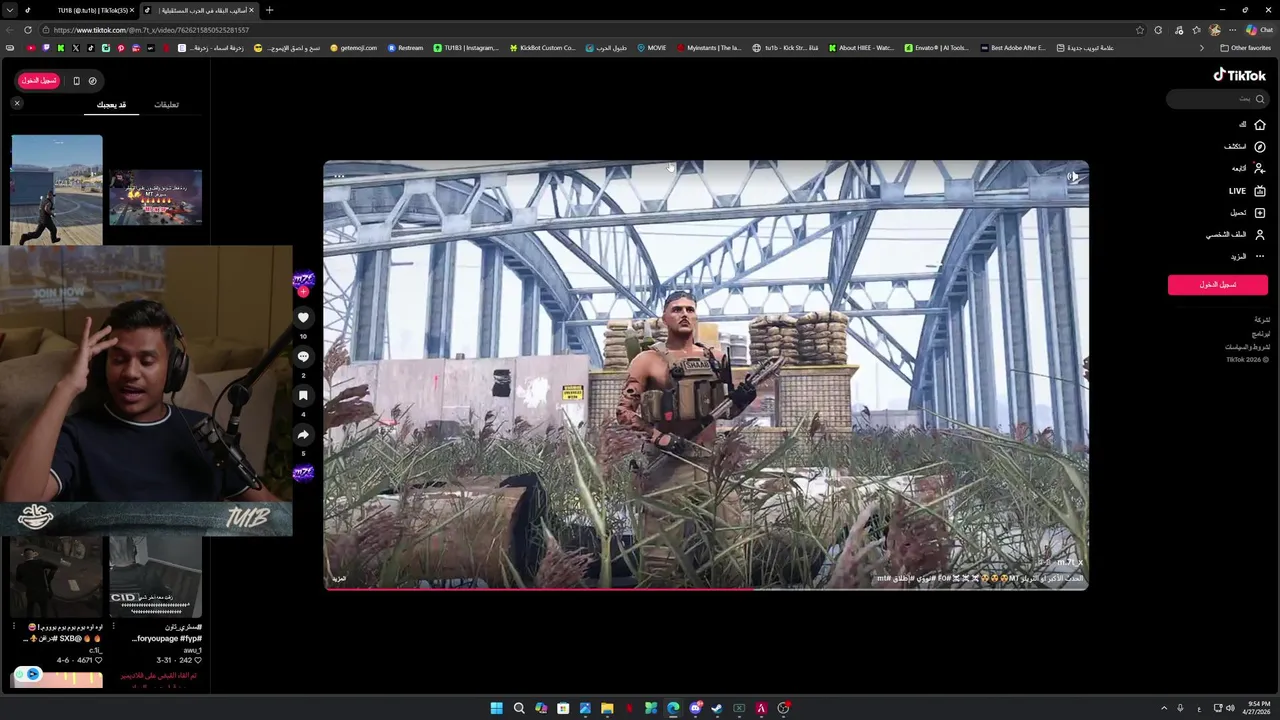Open the Following (أتابعه) page
Viewport: 1280px width, 720px height.
click(1248, 169)
